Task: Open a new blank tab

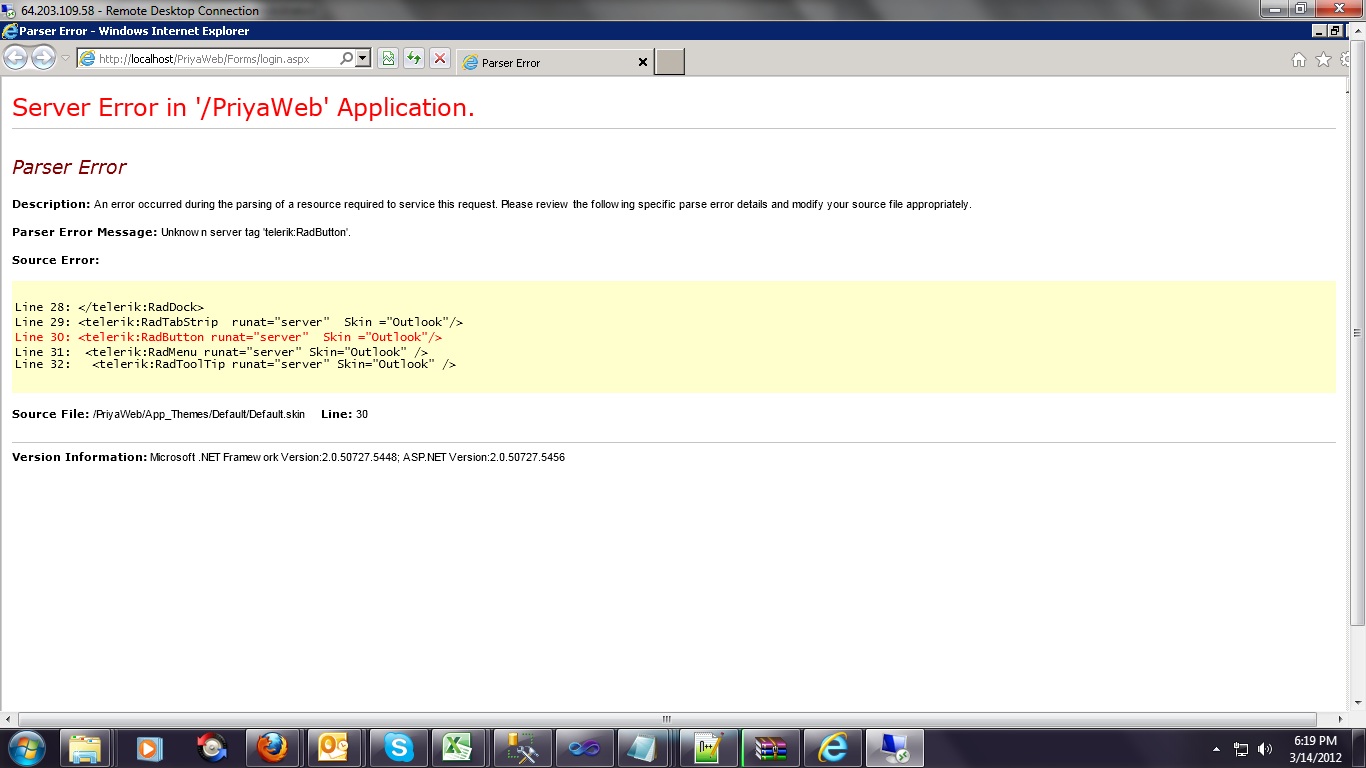Action: click(670, 62)
